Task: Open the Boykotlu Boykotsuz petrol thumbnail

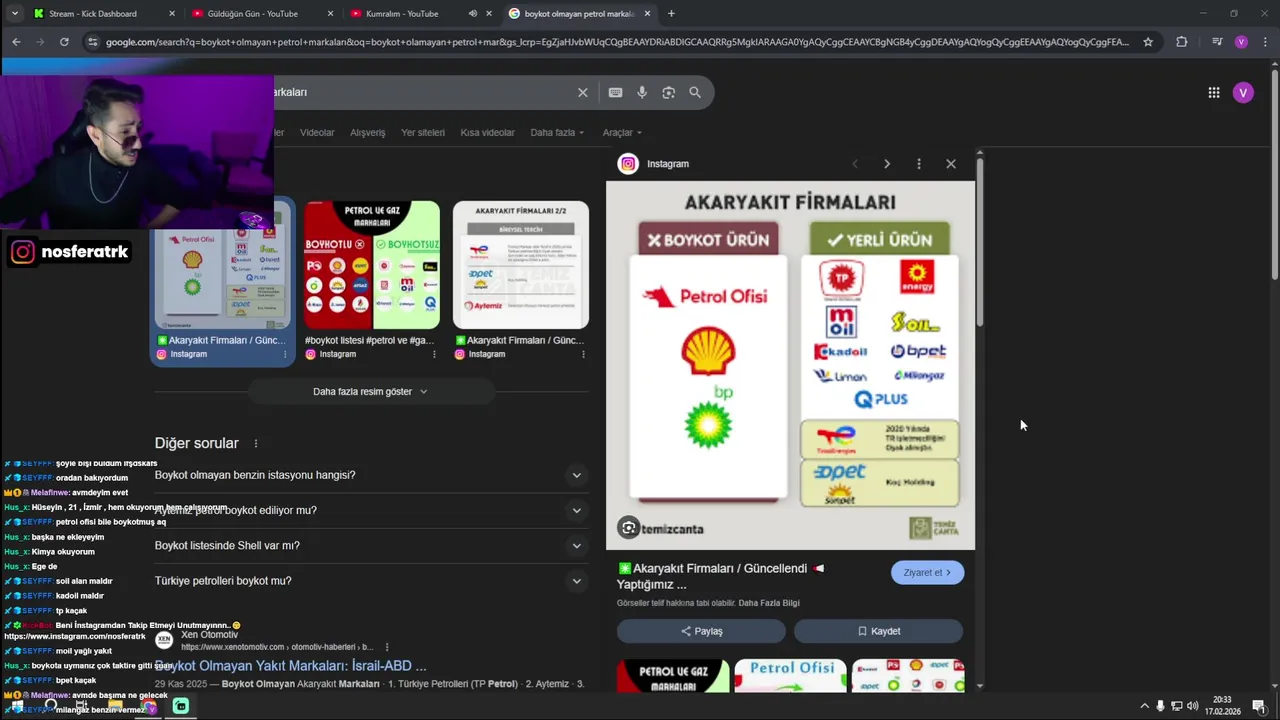Action: pyautogui.click(x=372, y=265)
